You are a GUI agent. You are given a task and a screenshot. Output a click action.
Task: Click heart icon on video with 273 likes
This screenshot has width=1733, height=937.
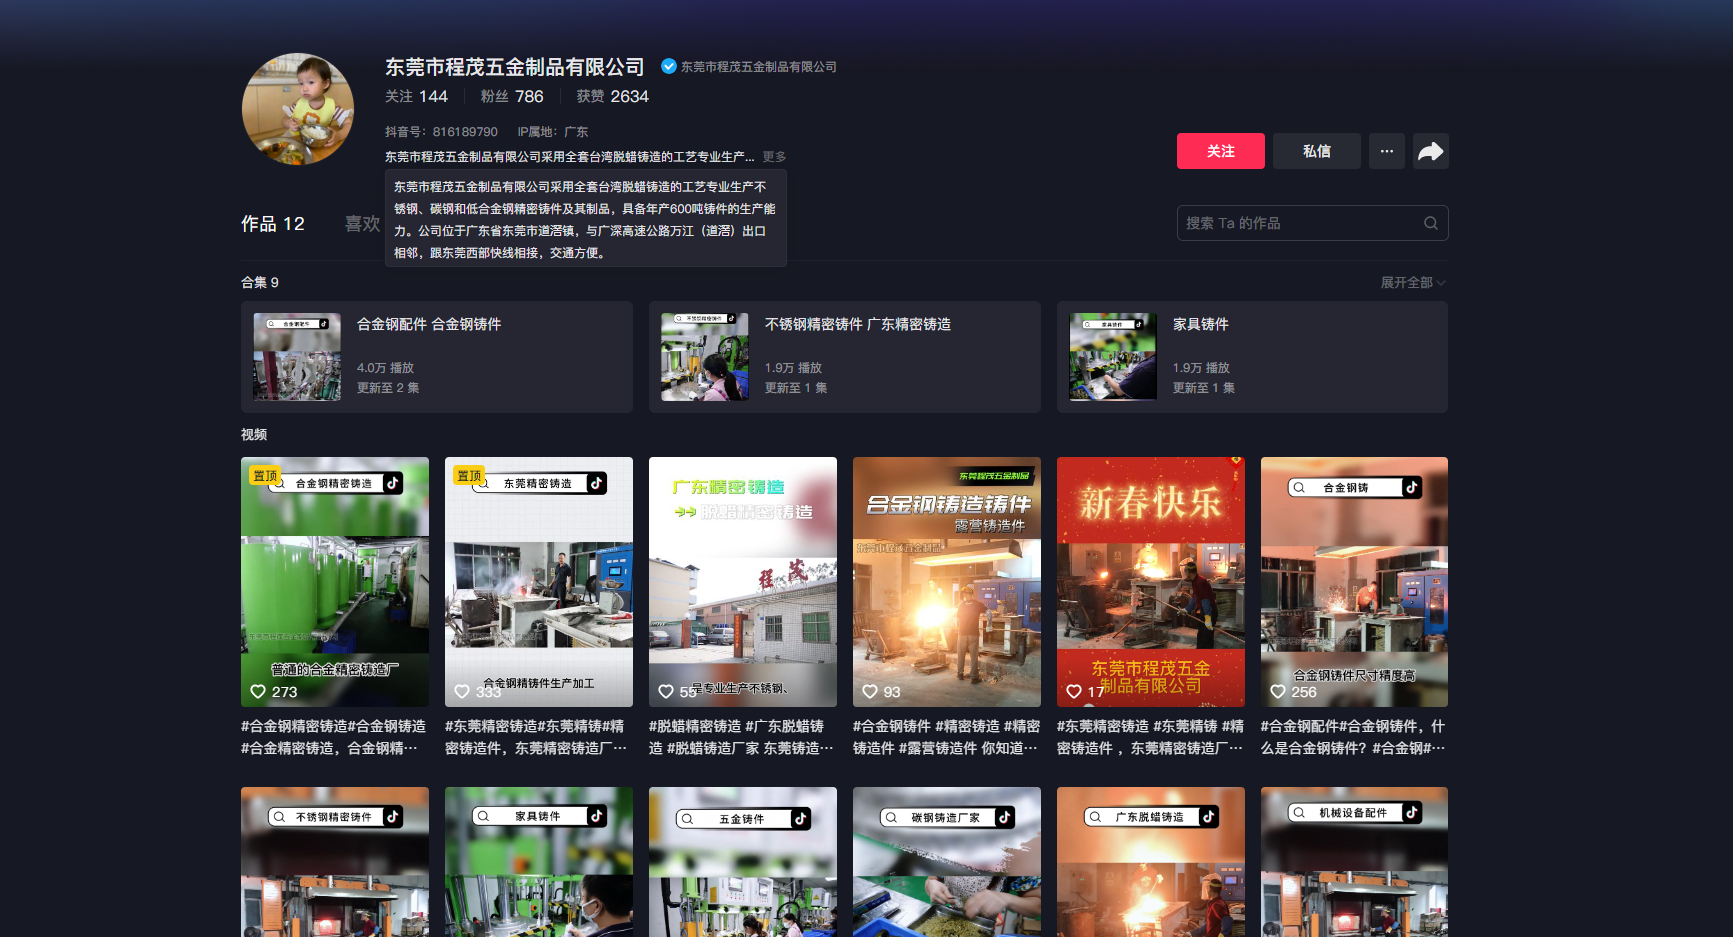coord(258,692)
